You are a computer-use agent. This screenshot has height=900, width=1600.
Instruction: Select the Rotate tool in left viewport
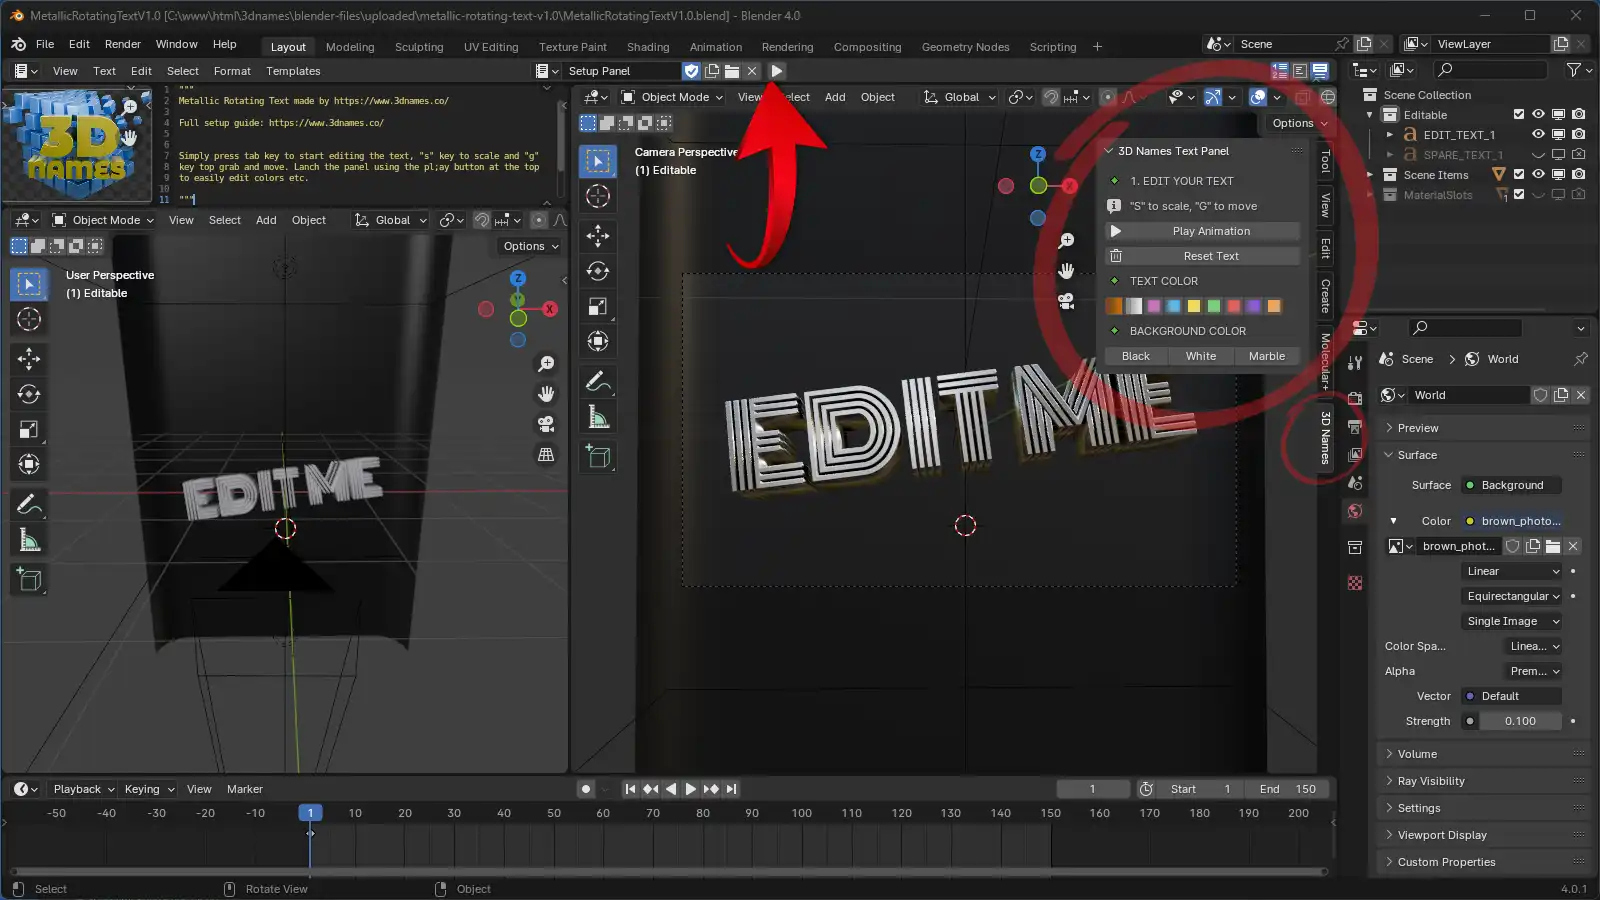coord(29,394)
